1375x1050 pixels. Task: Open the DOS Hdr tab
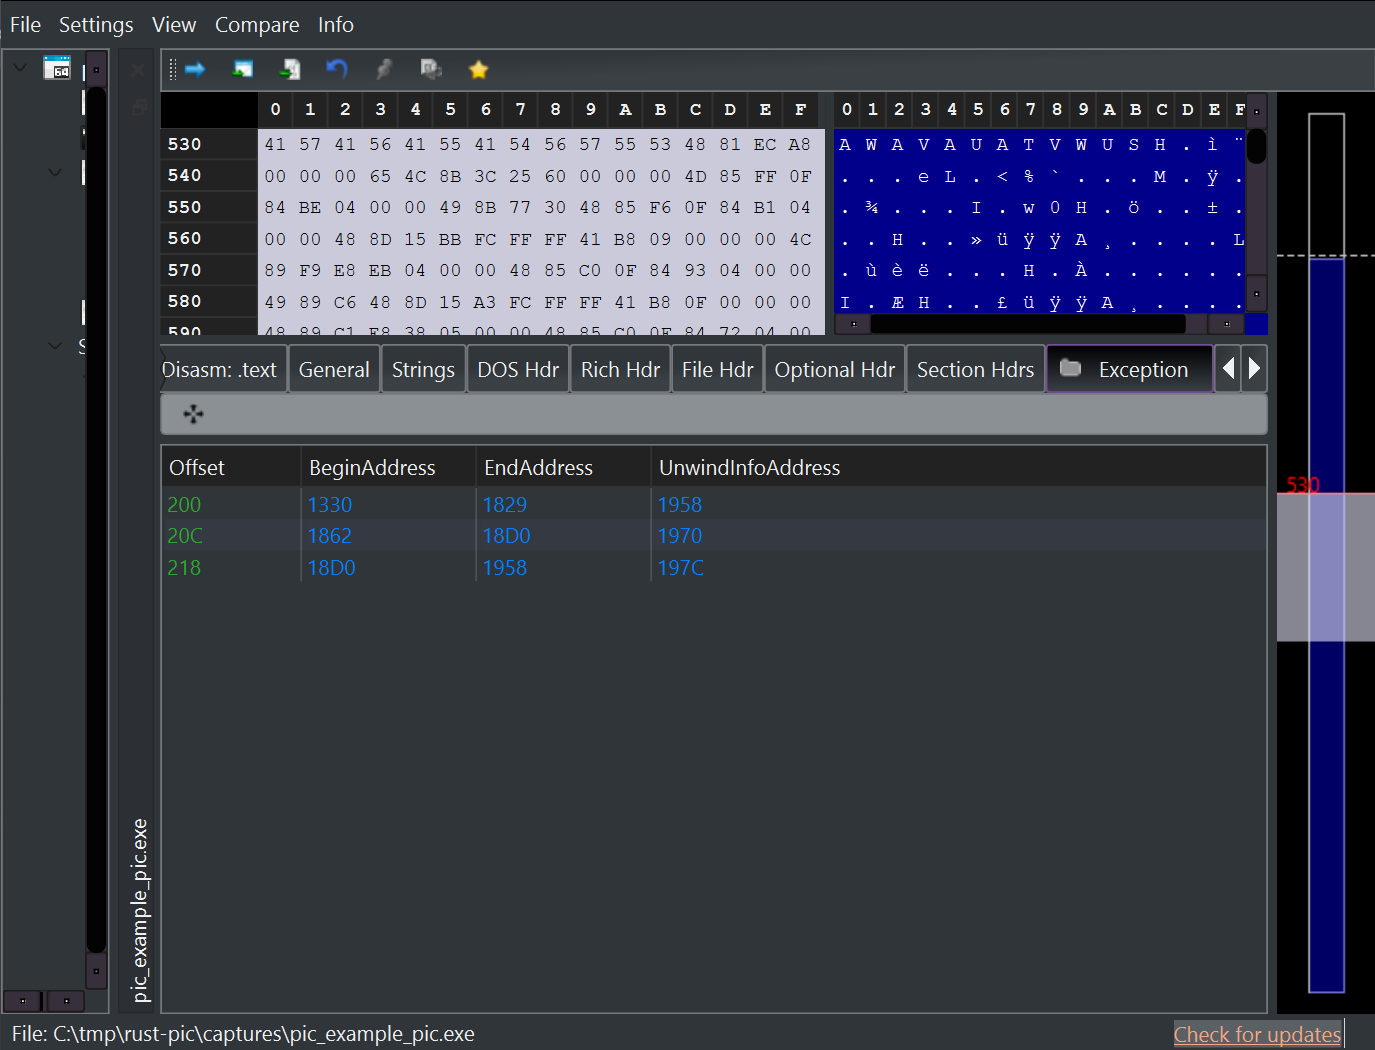point(518,369)
